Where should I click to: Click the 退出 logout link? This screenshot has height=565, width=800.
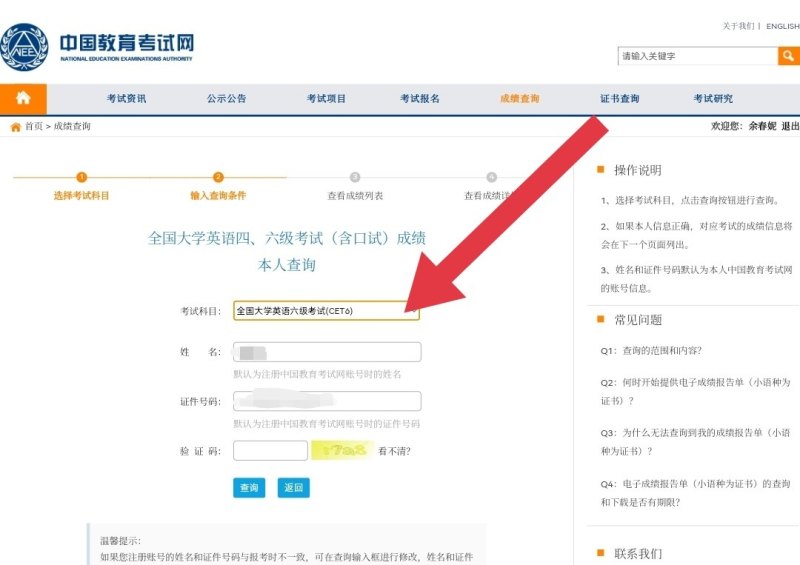790,126
